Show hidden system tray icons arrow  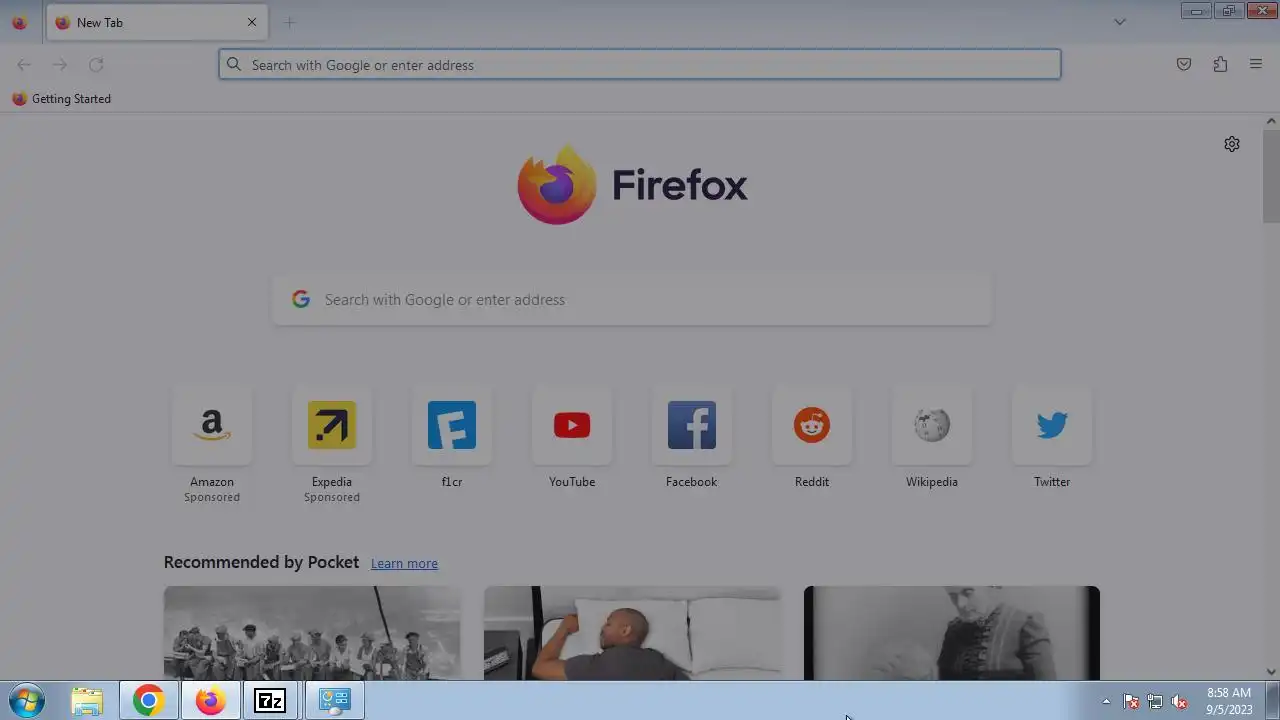click(x=1106, y=701)
